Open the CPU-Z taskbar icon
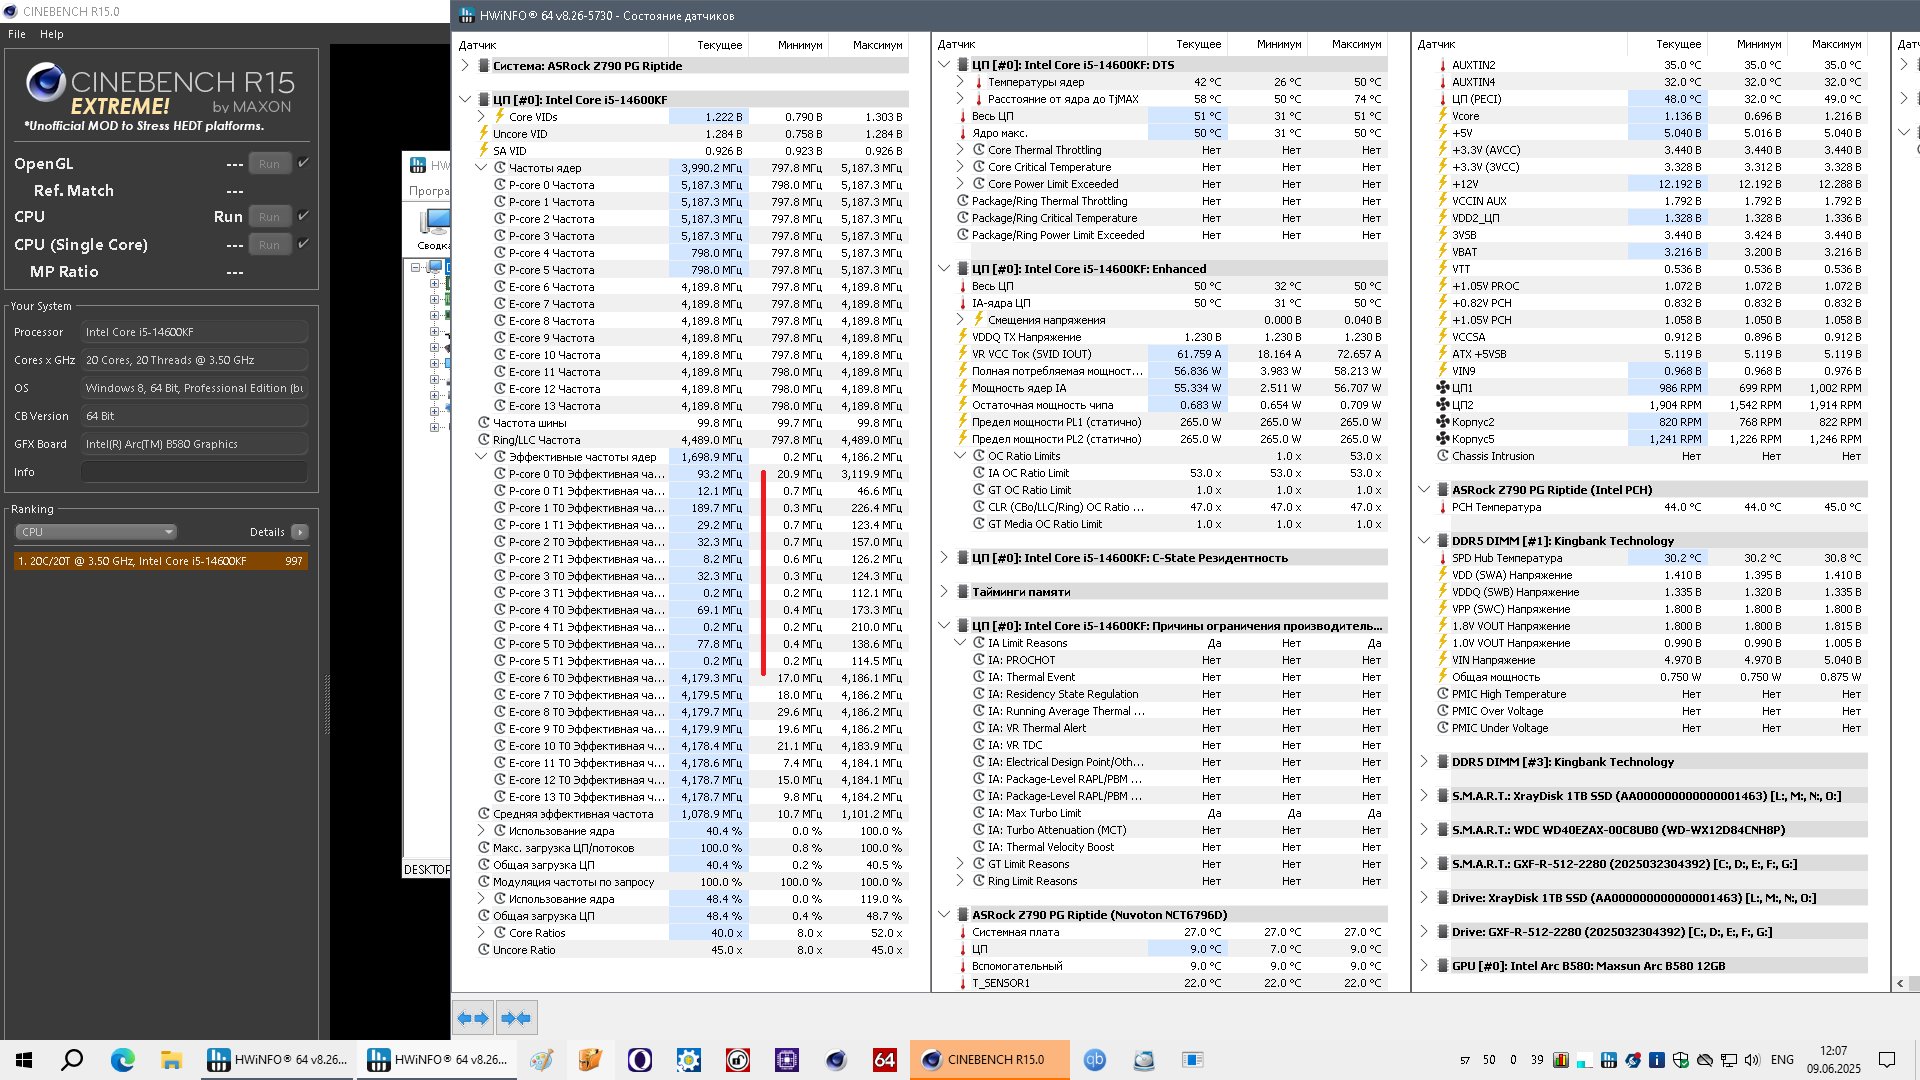The height and width of the screenshot is (1080, 1920). click(x=787, y=1060)
